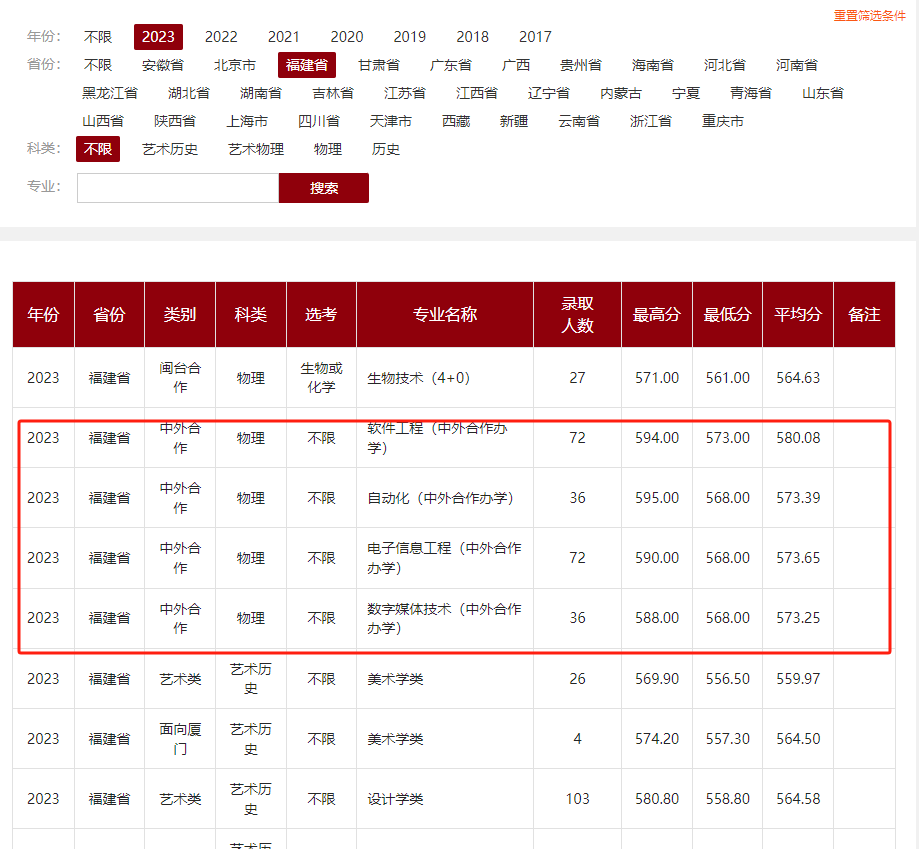Select year 2022 filter
The width and height of the screenshot is (919, 849).
221,37
